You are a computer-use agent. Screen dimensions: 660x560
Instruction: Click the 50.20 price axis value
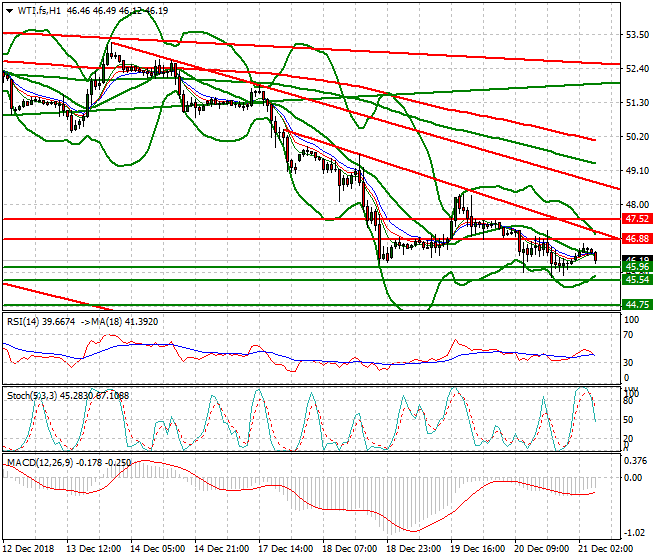(637, 136)
